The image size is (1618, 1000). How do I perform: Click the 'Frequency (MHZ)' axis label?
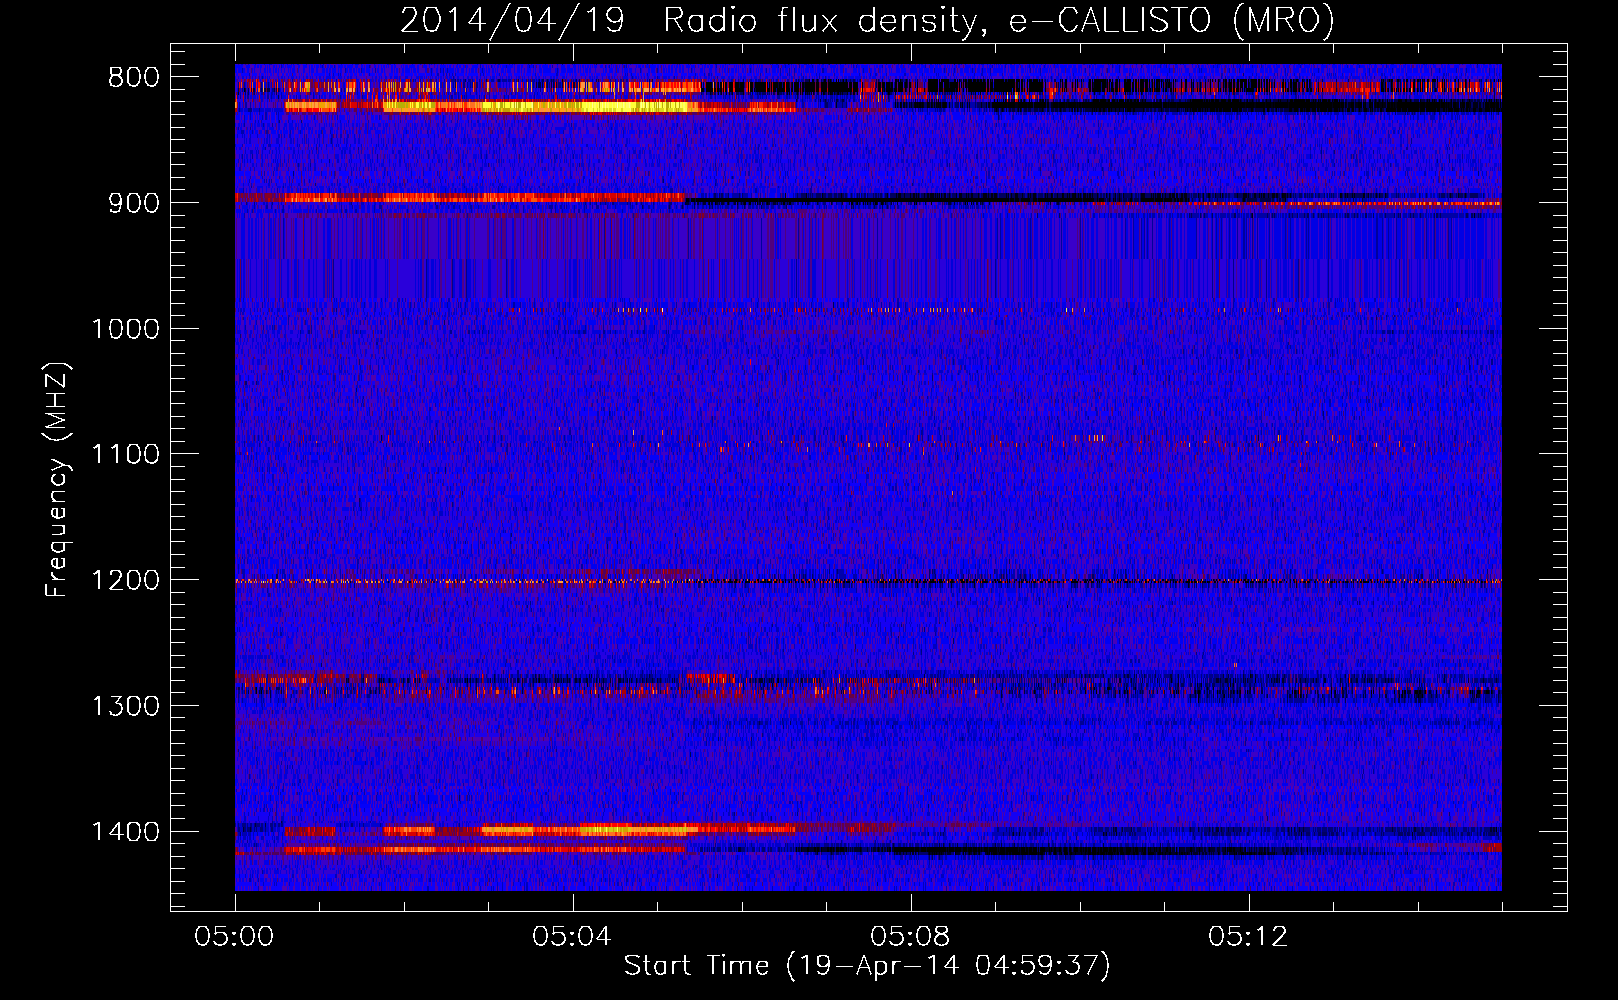[x=57, y=479]
